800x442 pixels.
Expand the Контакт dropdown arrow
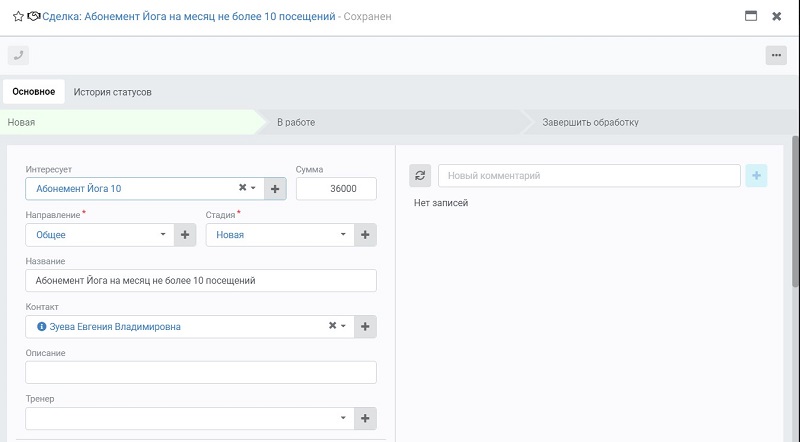point(343,326)
